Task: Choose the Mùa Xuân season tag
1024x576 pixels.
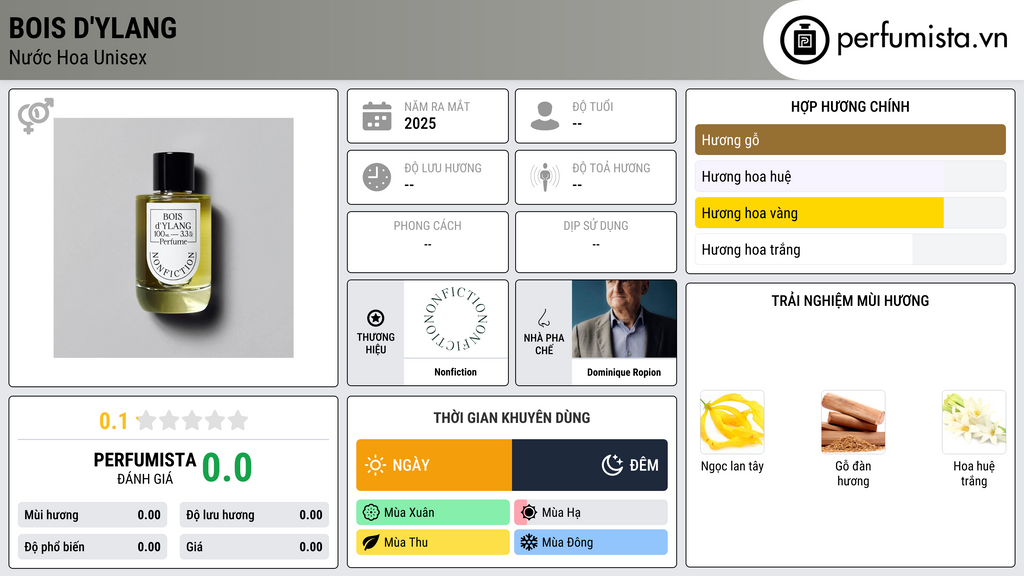Action: tap(433, 513)
